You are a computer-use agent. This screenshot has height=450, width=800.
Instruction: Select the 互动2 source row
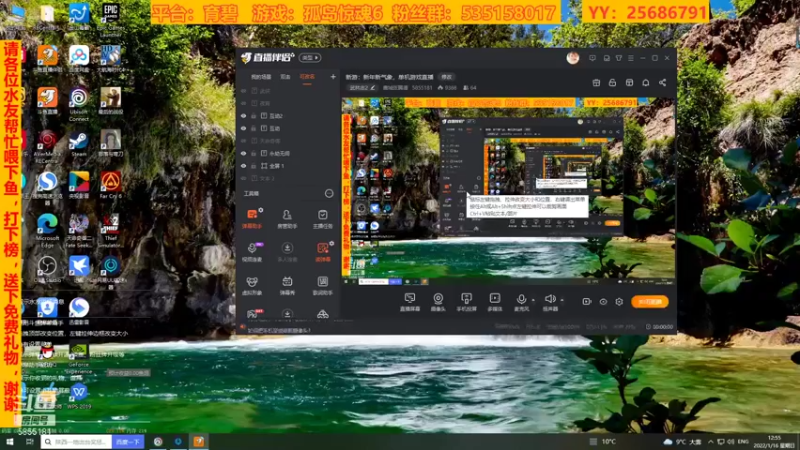pos(288,116)
